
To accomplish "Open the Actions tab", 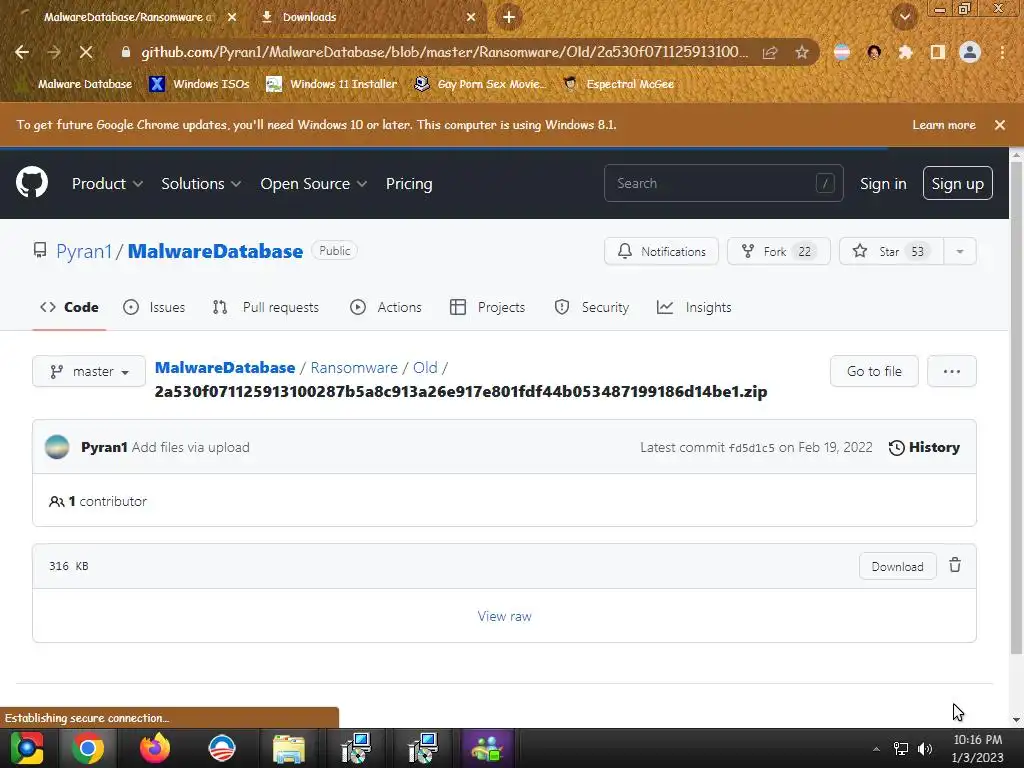I will (386, 307).
